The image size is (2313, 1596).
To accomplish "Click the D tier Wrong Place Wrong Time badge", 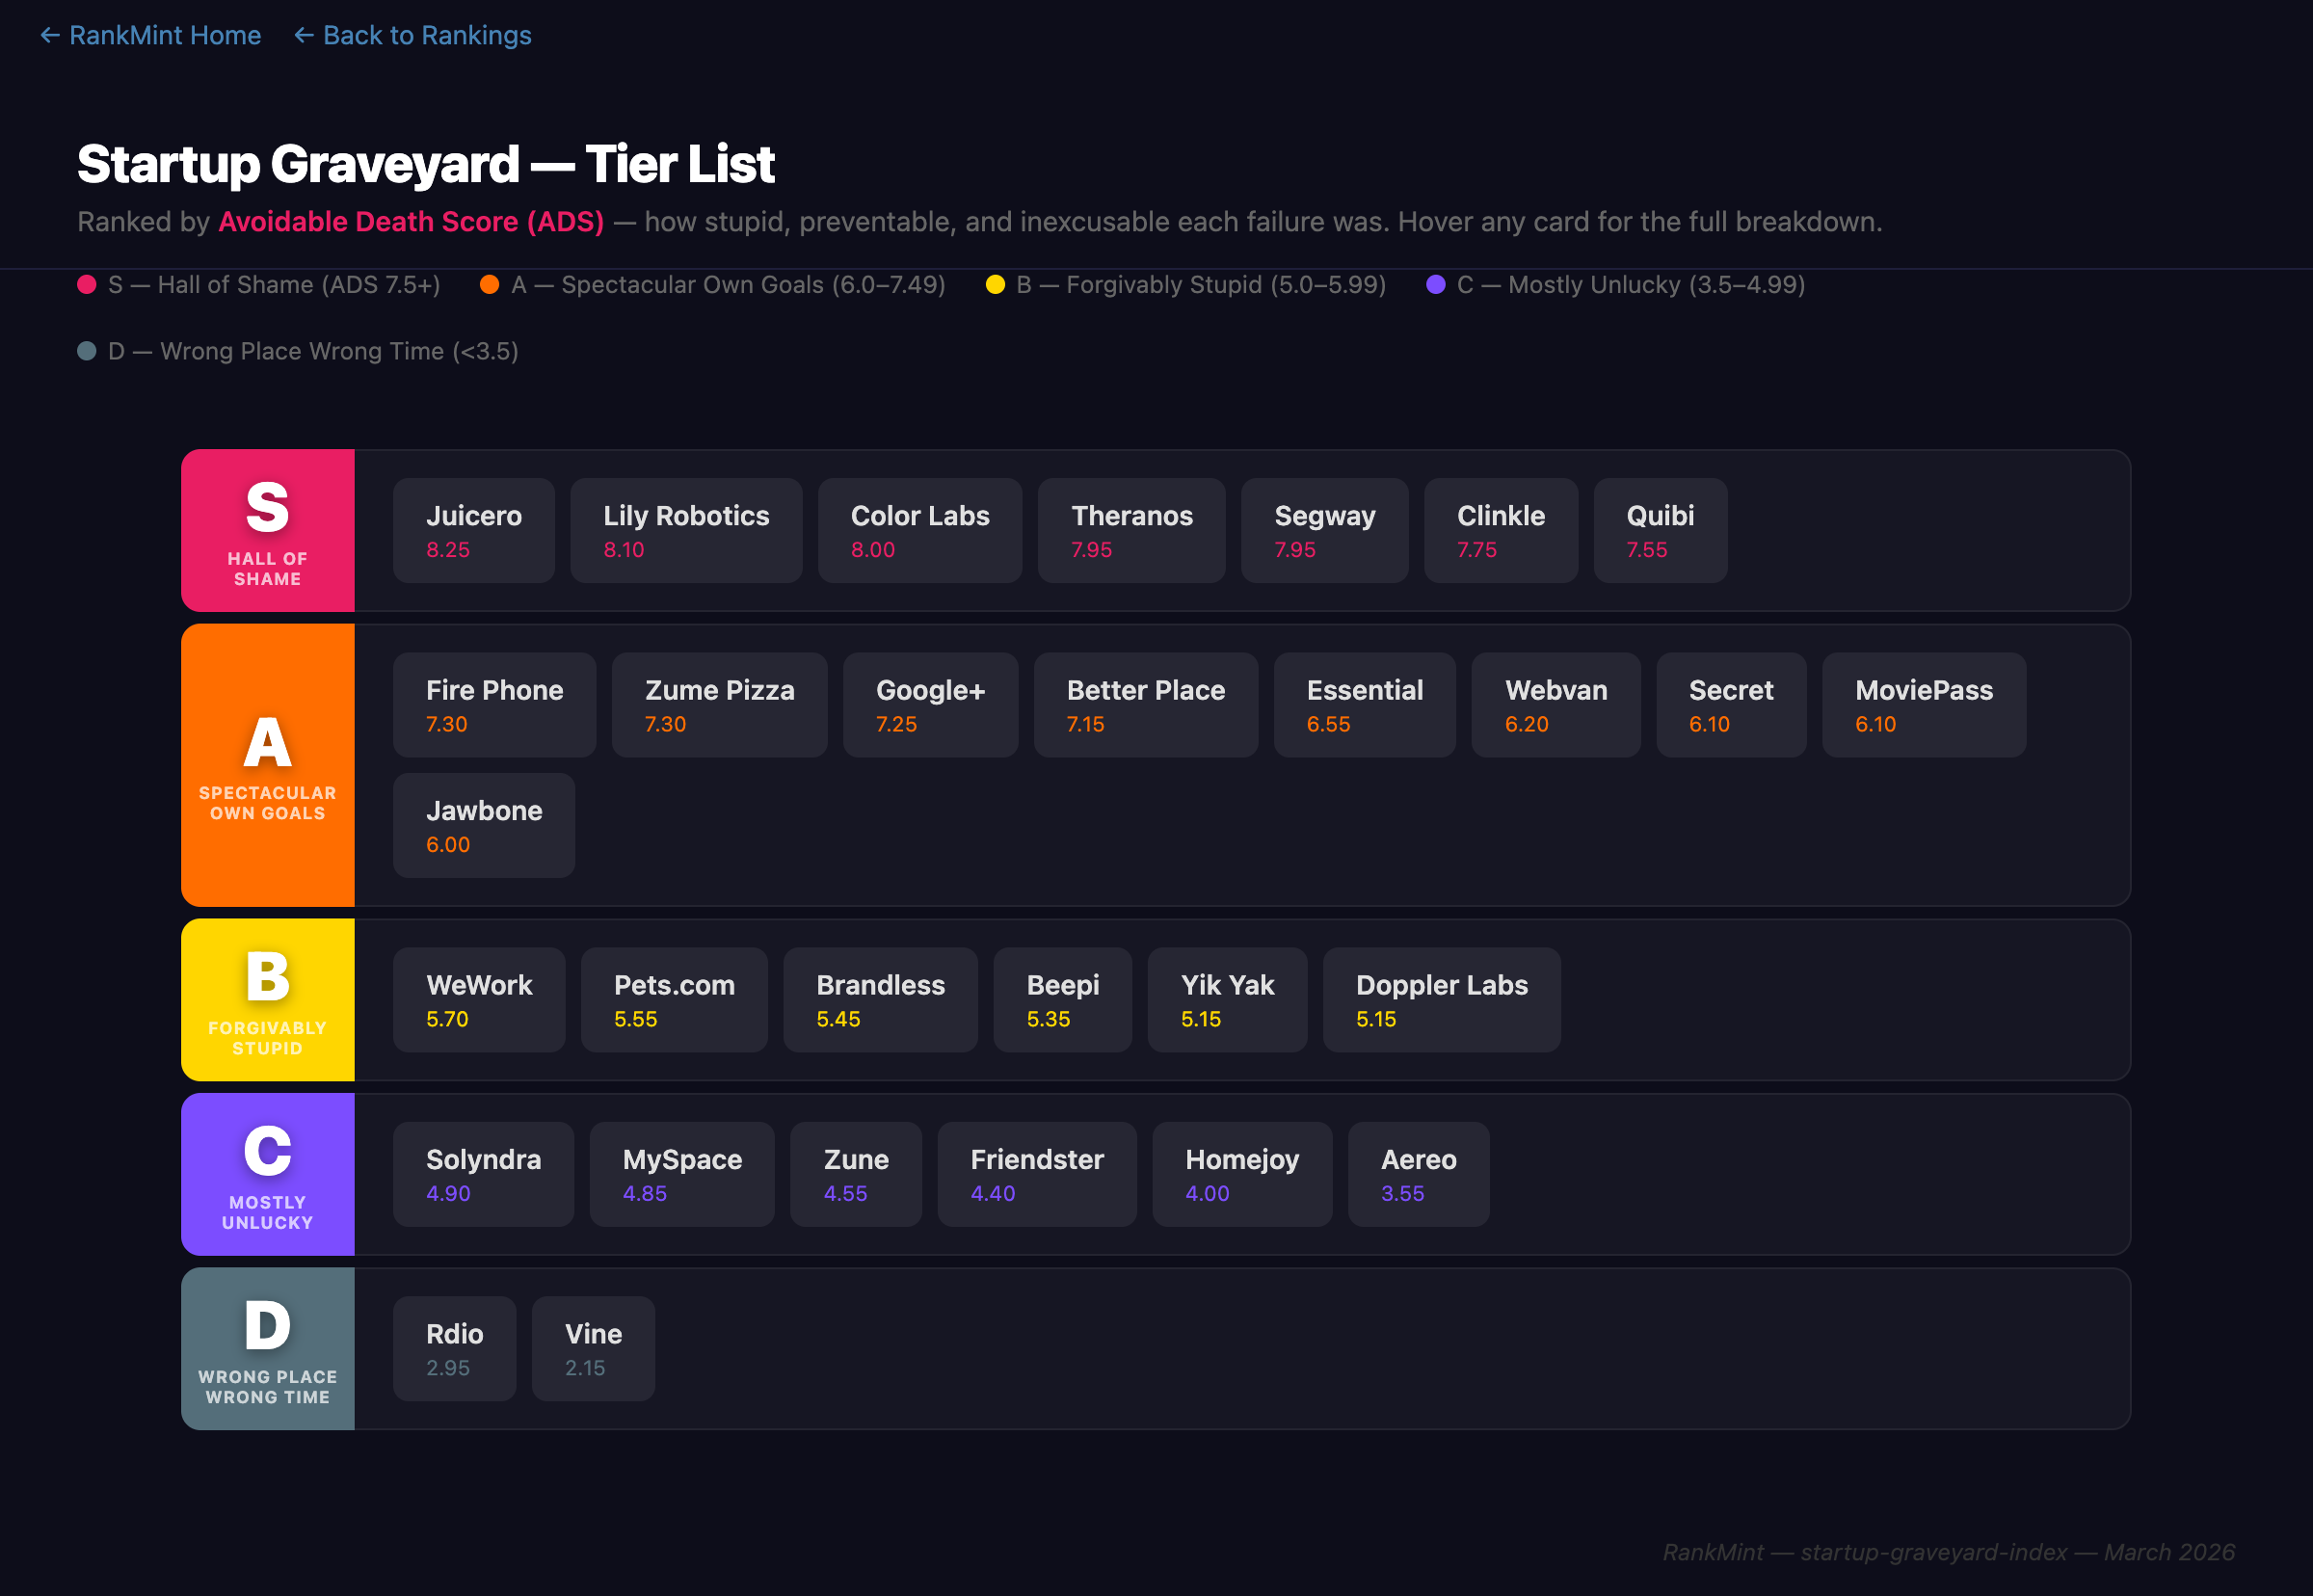I will [x=266, y=1348].
